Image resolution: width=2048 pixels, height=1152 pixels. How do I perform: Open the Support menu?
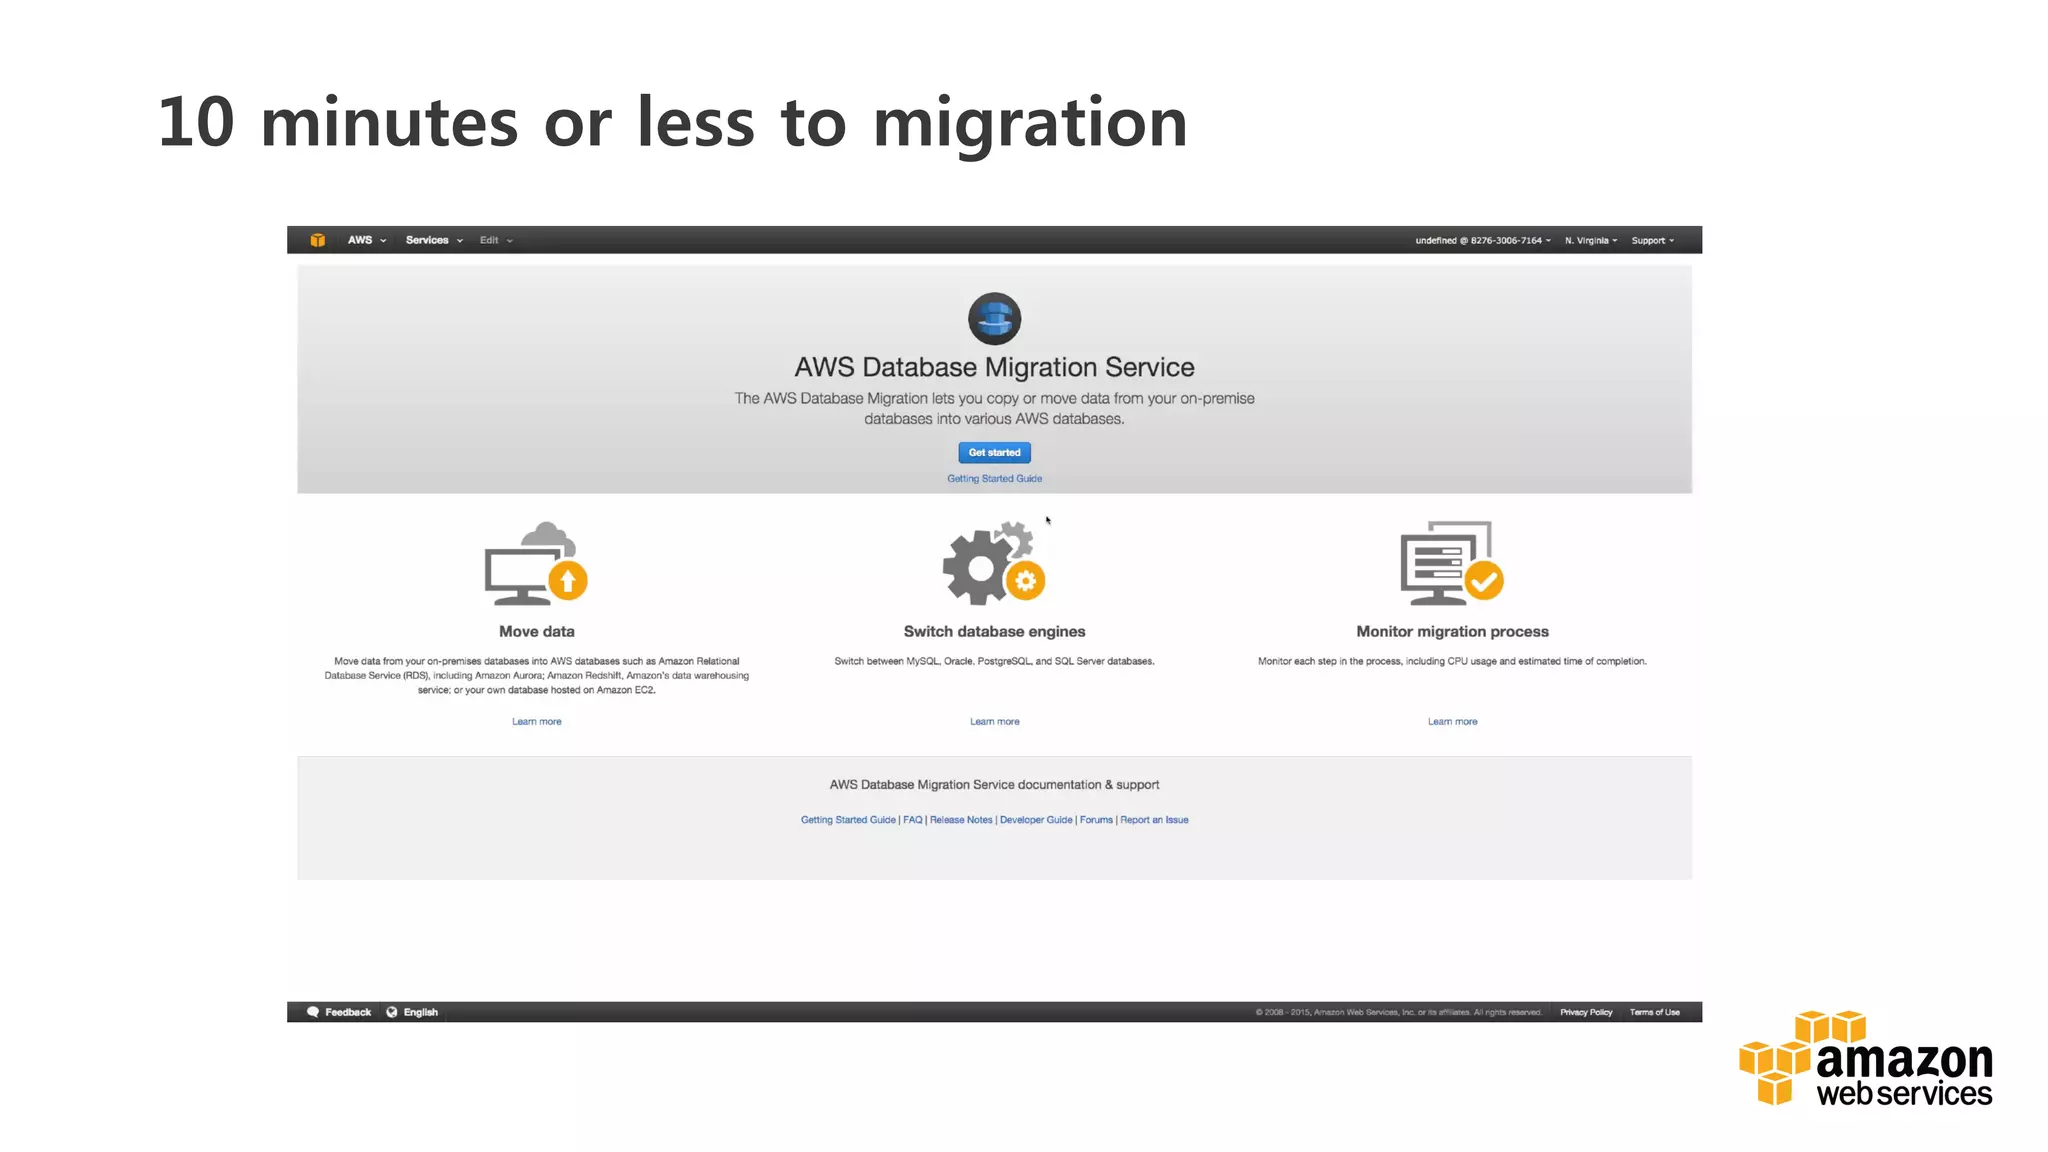click(x=1652, y=240)
